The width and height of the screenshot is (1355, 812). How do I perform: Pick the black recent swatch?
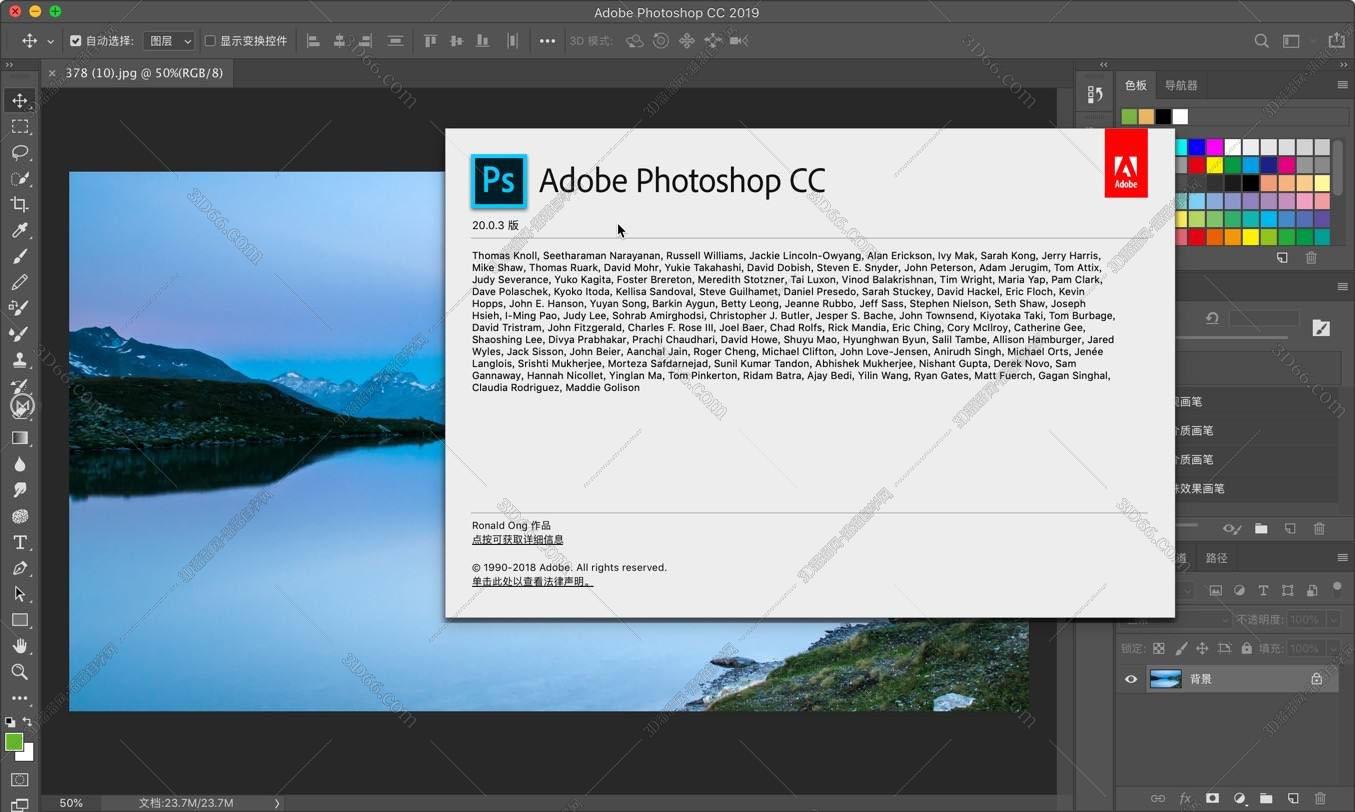1163,117
